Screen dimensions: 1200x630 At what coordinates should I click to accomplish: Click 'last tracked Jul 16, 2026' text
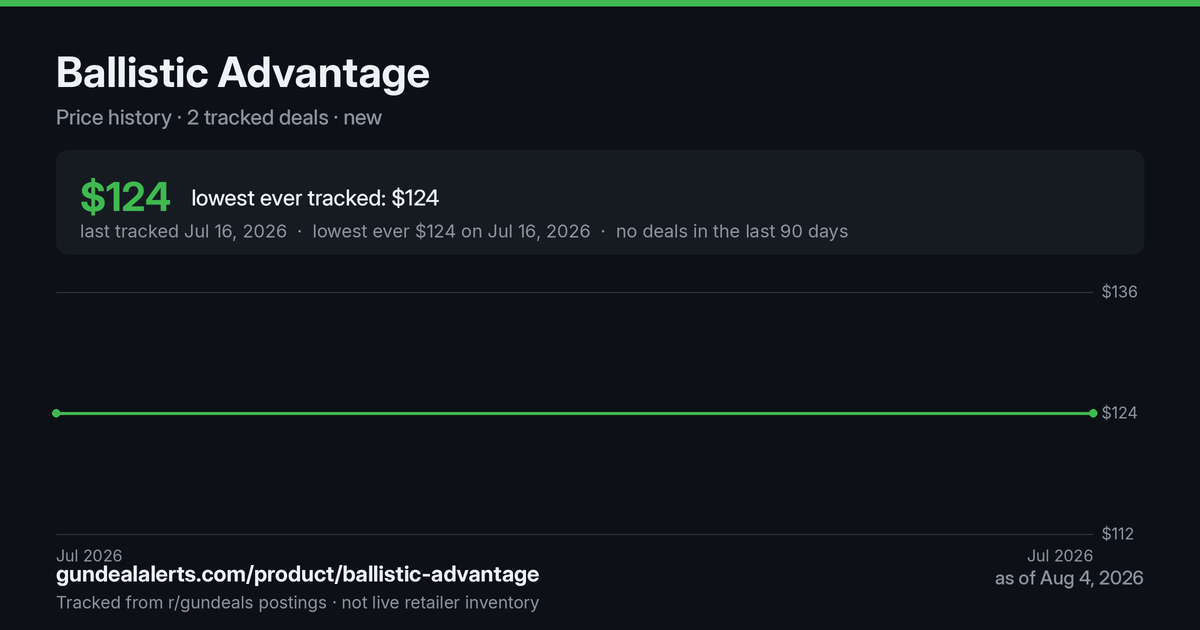point(183,231)
